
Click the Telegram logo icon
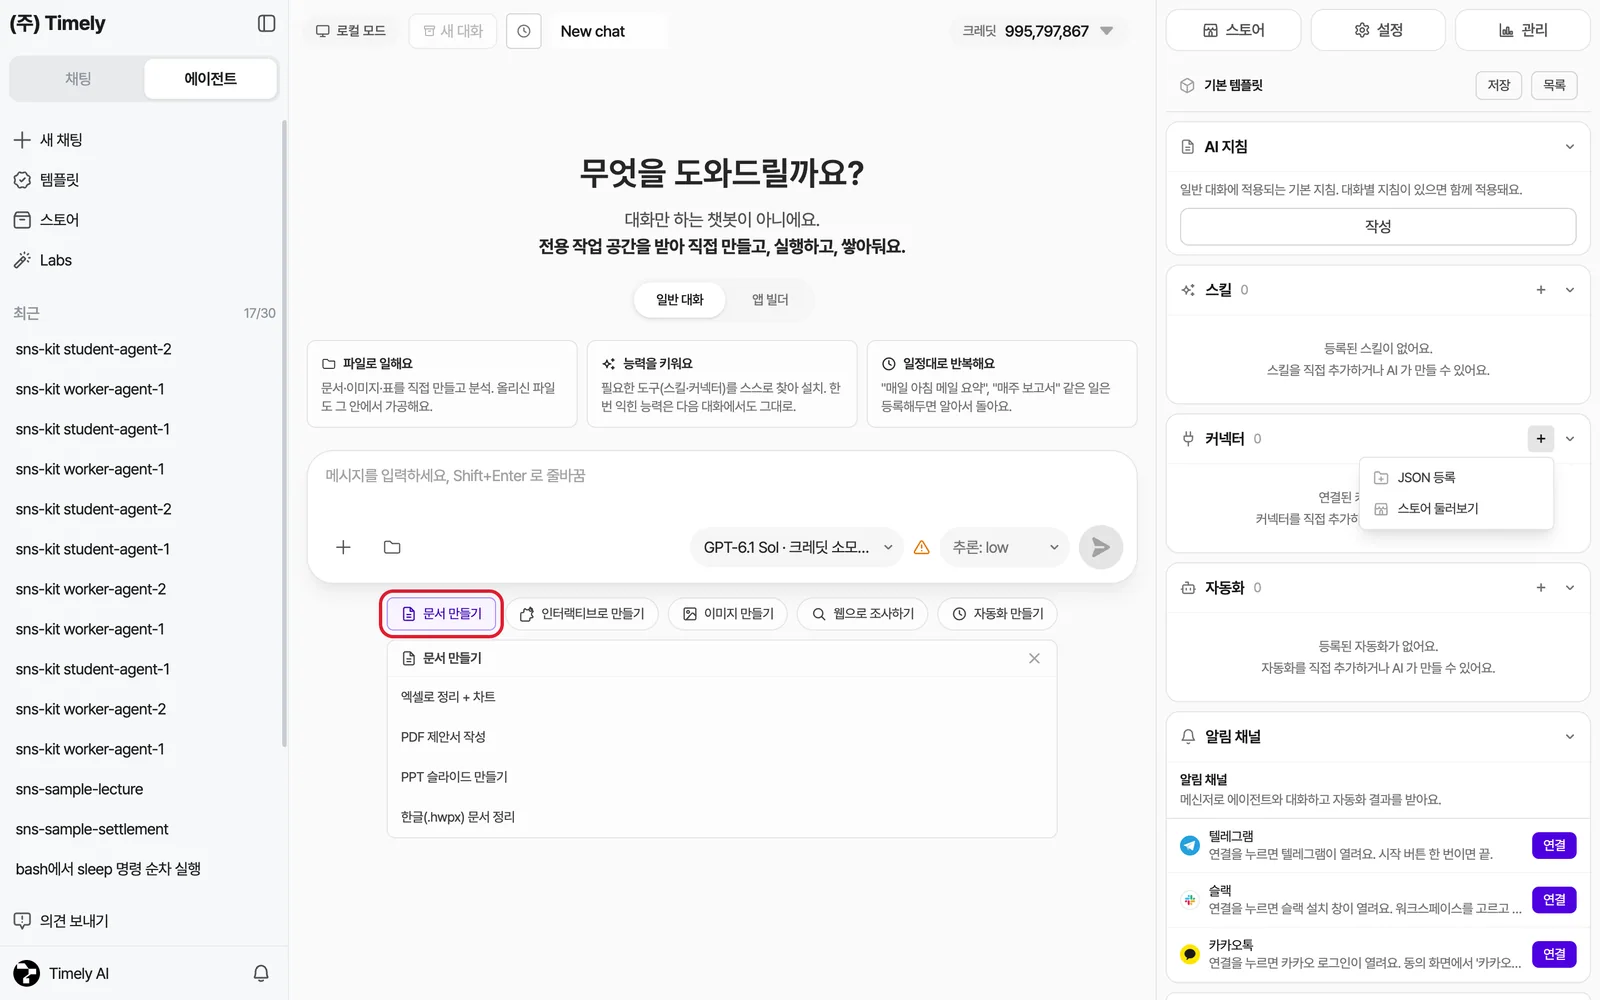pos(1190,845)
